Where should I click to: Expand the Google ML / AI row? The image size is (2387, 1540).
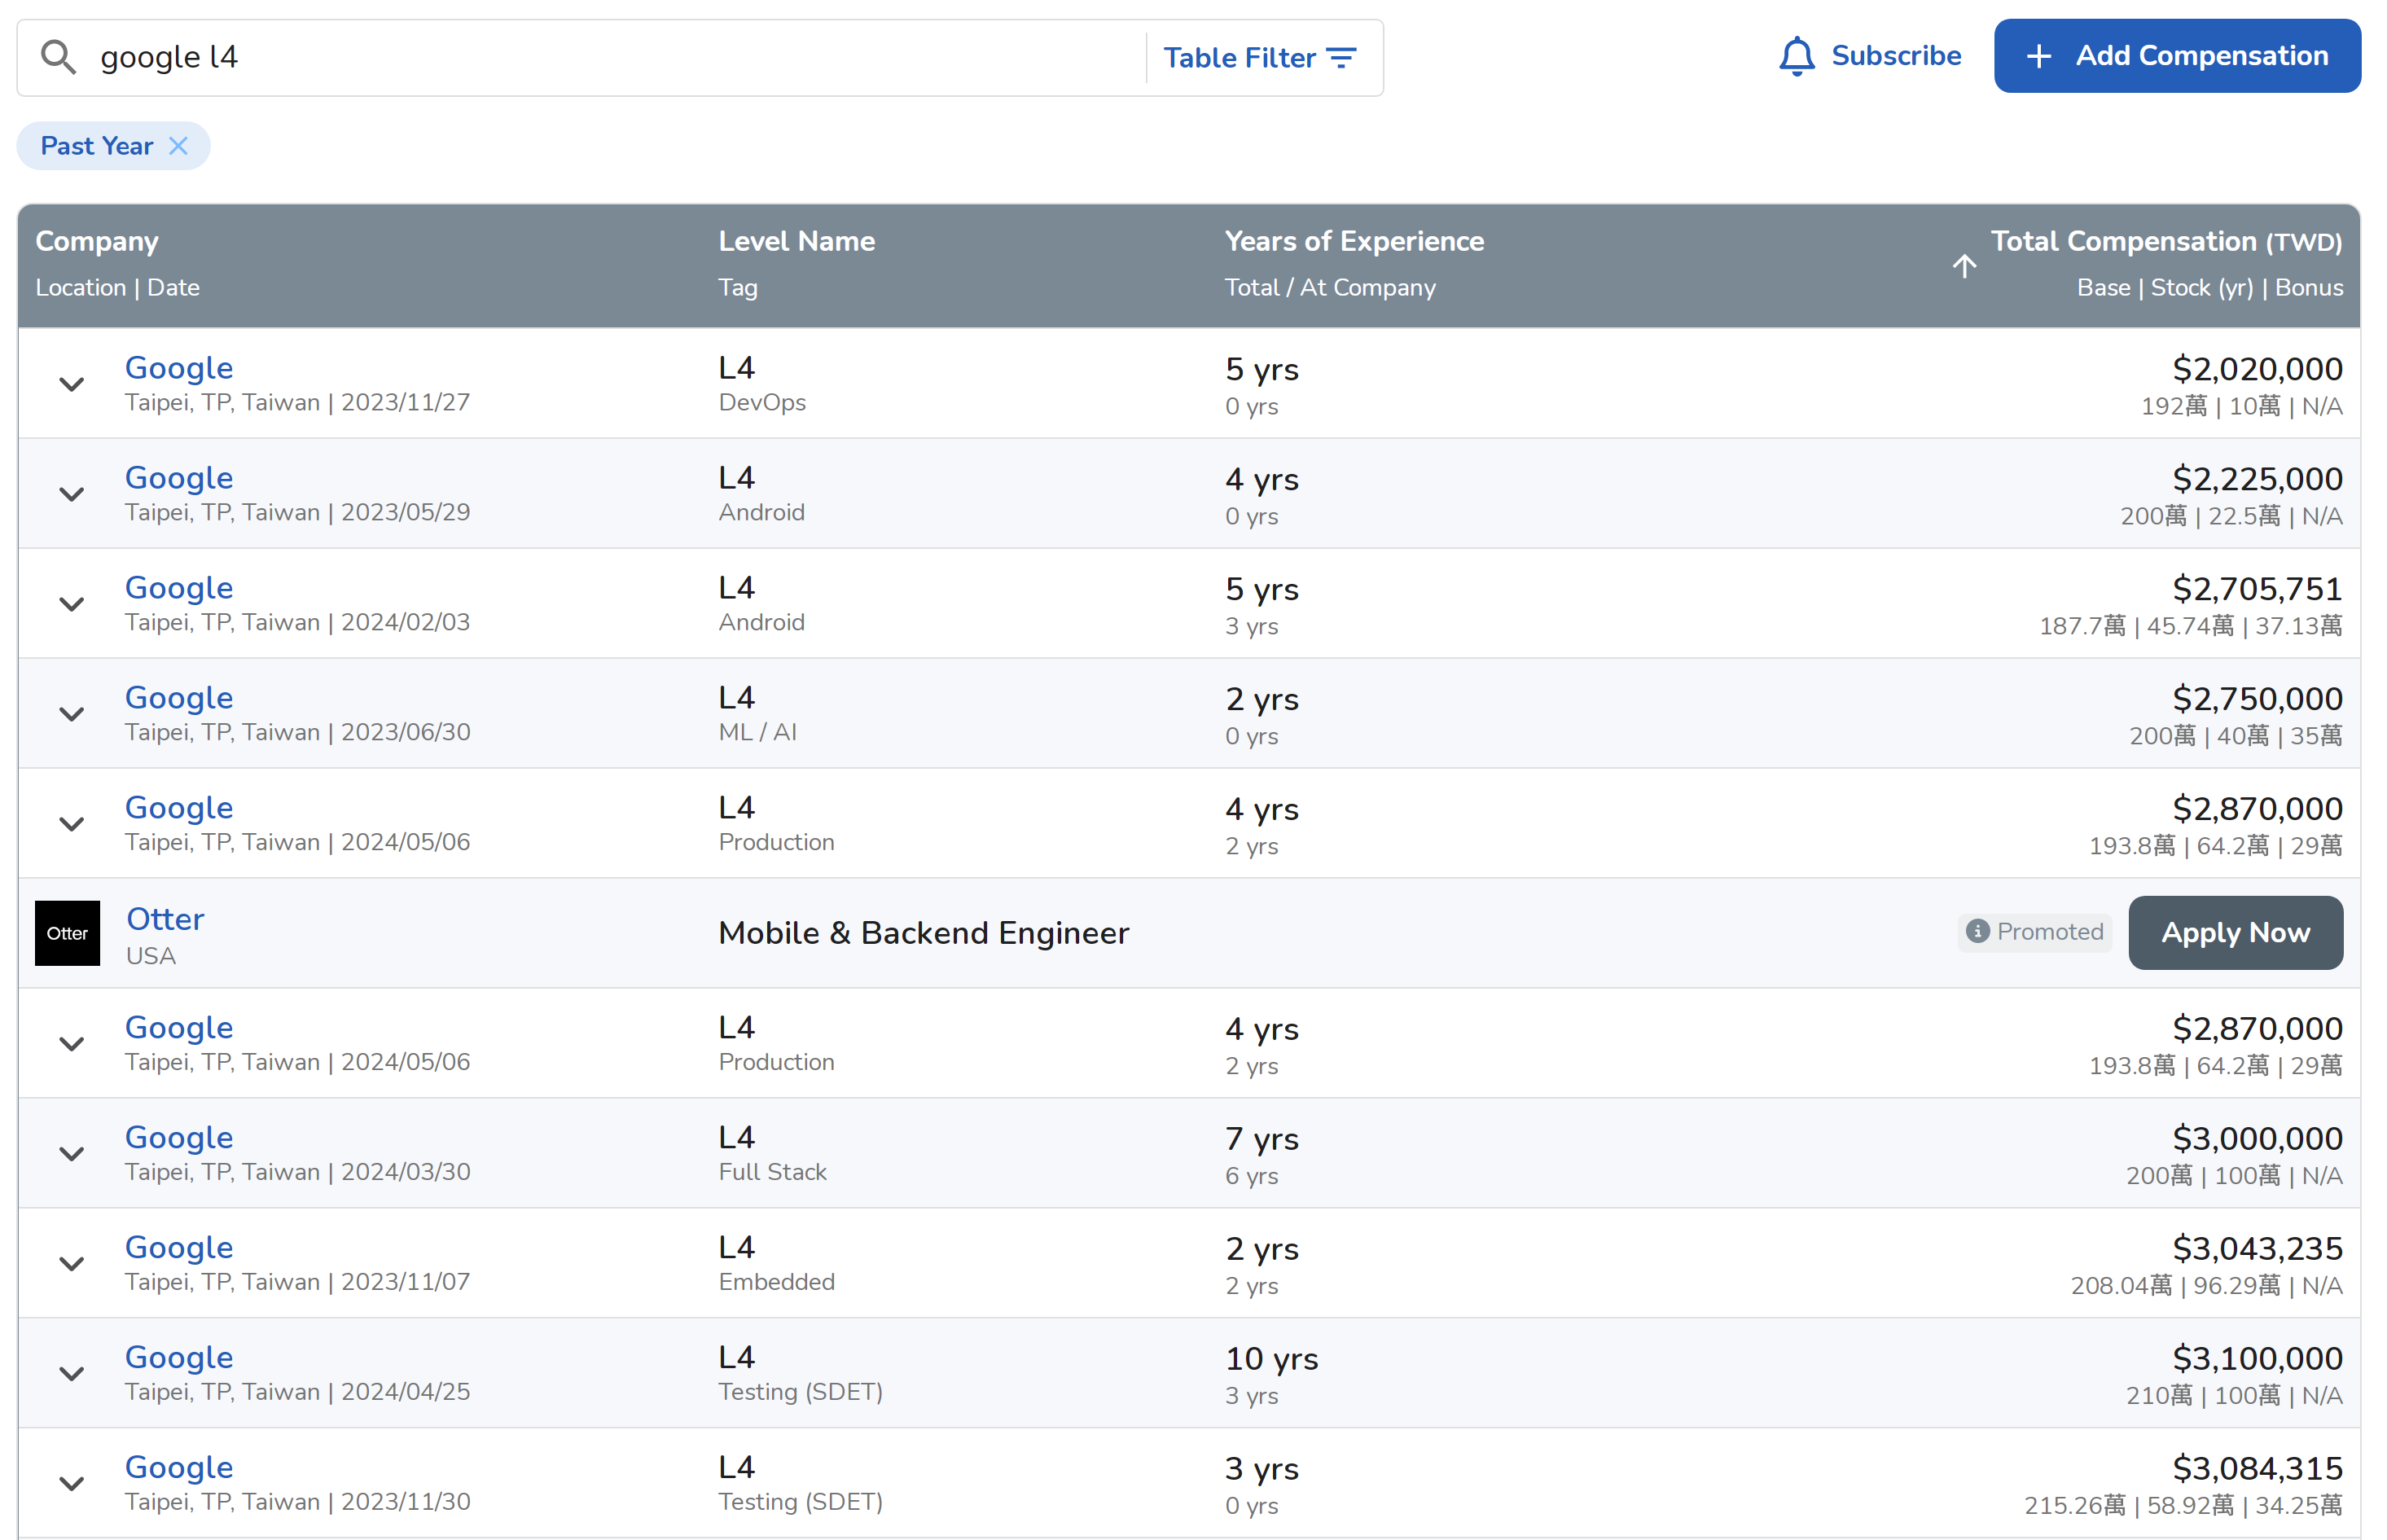71,714
